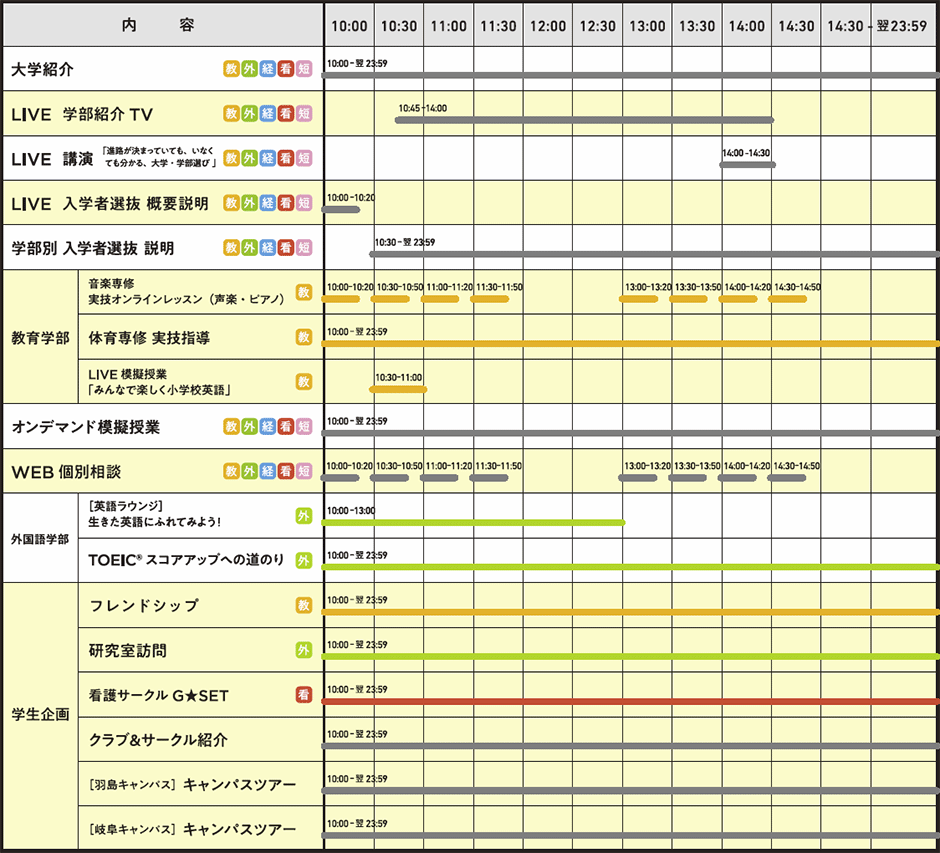Select the 外 badge in LIVE 入学者選抜 概要説明 row
940x853 pixels.
click(x=249, y=203)
